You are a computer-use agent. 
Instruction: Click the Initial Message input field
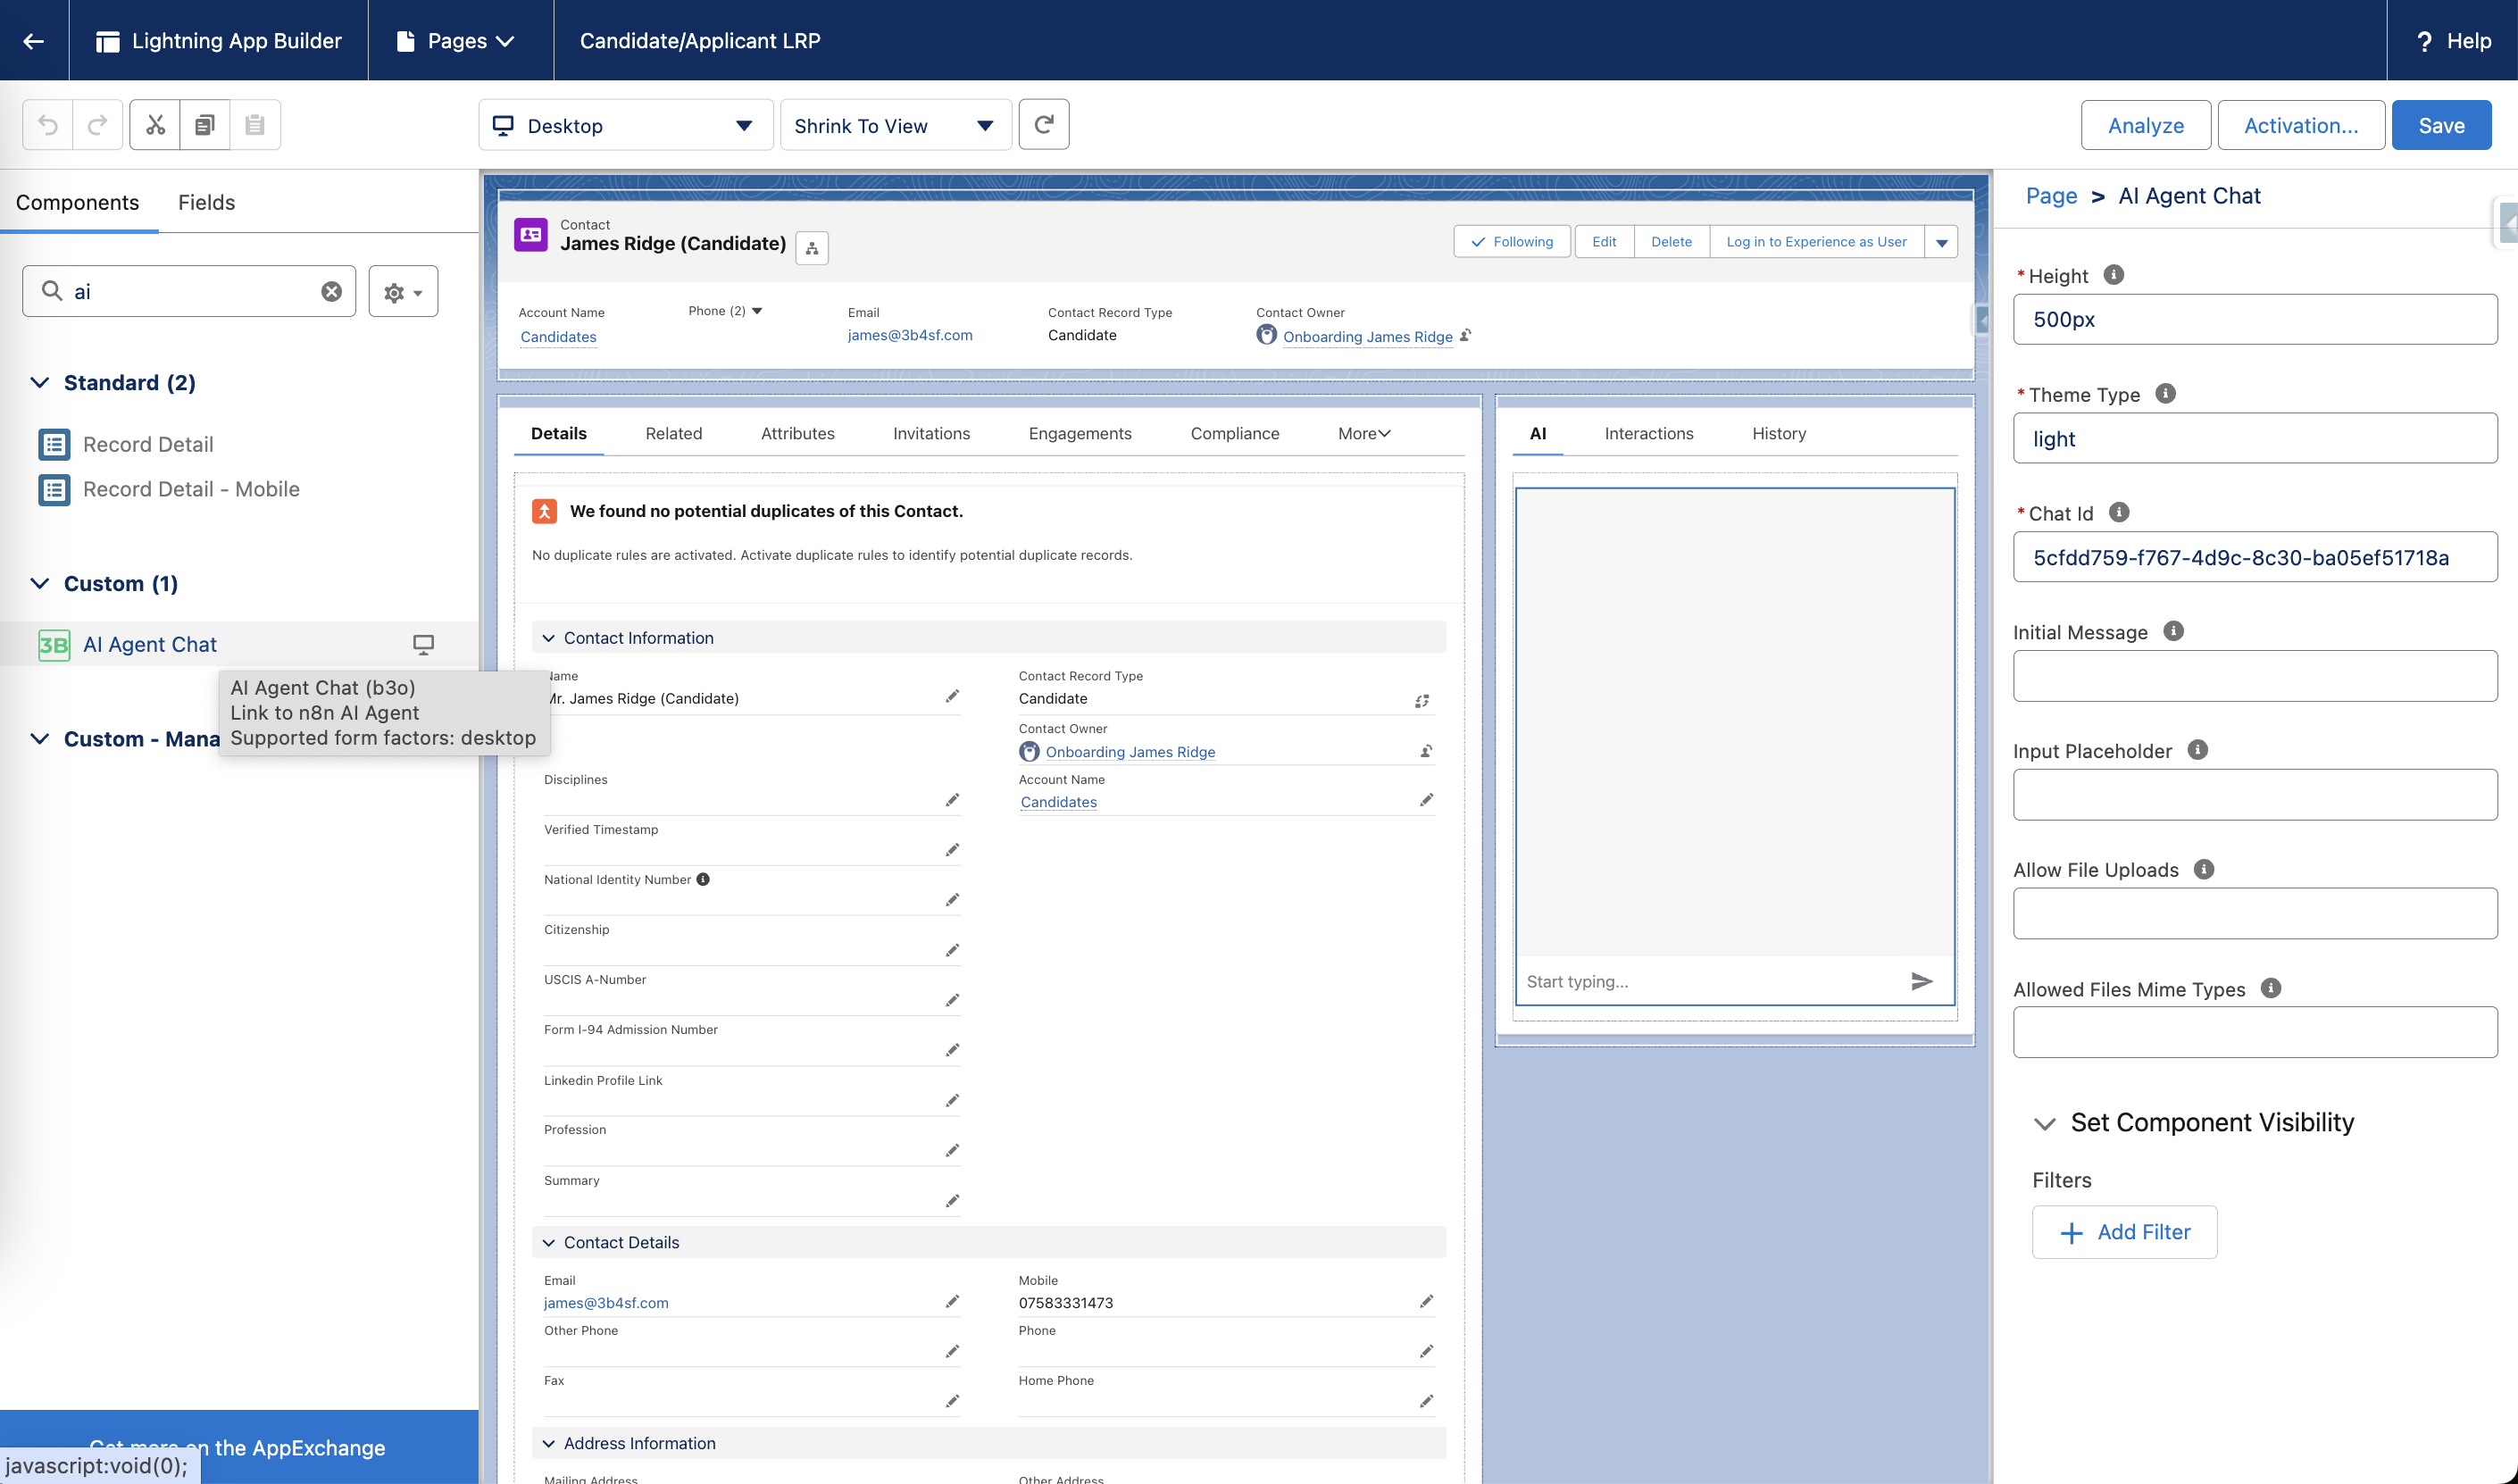2254,676
